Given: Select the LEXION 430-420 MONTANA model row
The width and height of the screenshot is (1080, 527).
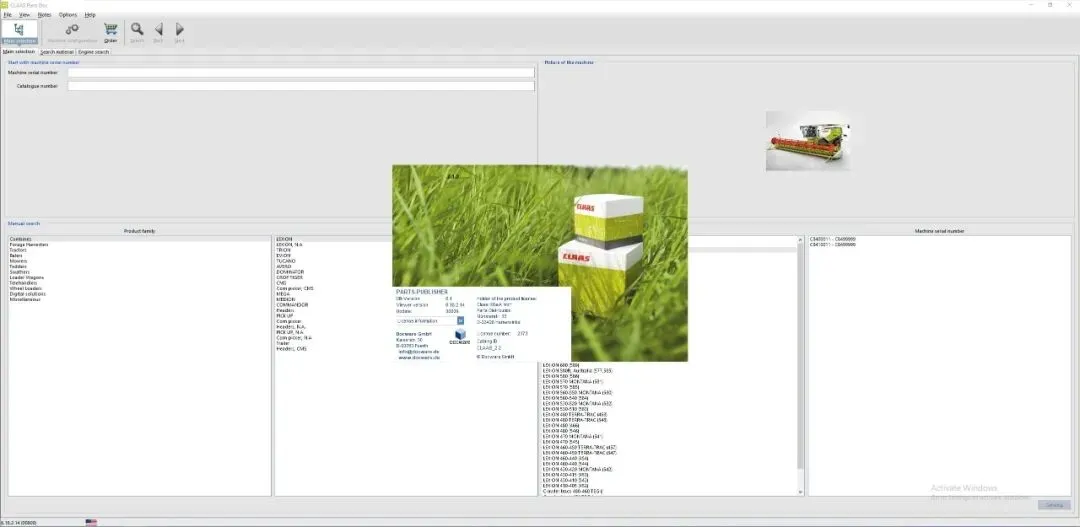Looking at the screenshot, I should pos(669,470).
